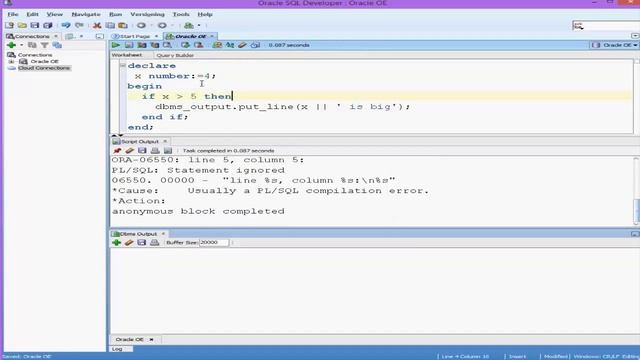The width and height of the screenshot is (640, 360).
Task: Open dropdown next to Back button
Action: pyautogui.click(x=151, y=25)
